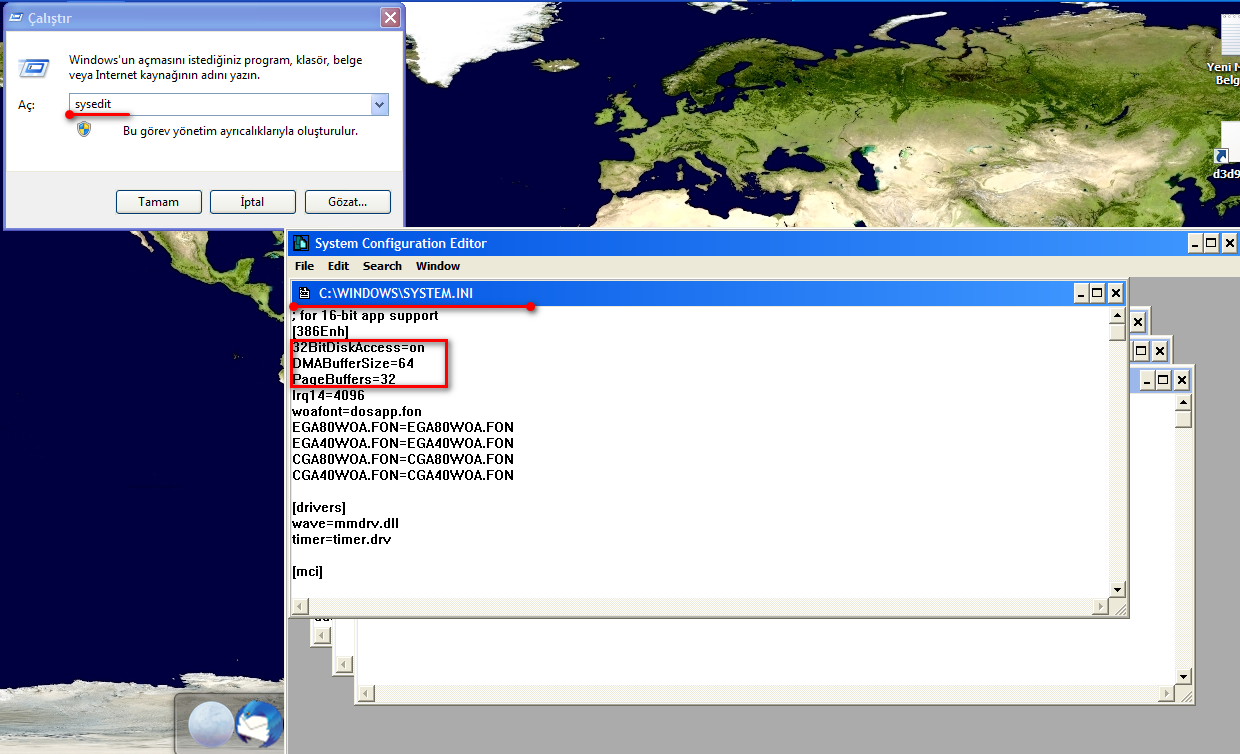Click the 'EGA40WOA.FON=EGA40WOA.FON' line
The width and height of the screenshot is (1240, 754).
pos(403,443)
